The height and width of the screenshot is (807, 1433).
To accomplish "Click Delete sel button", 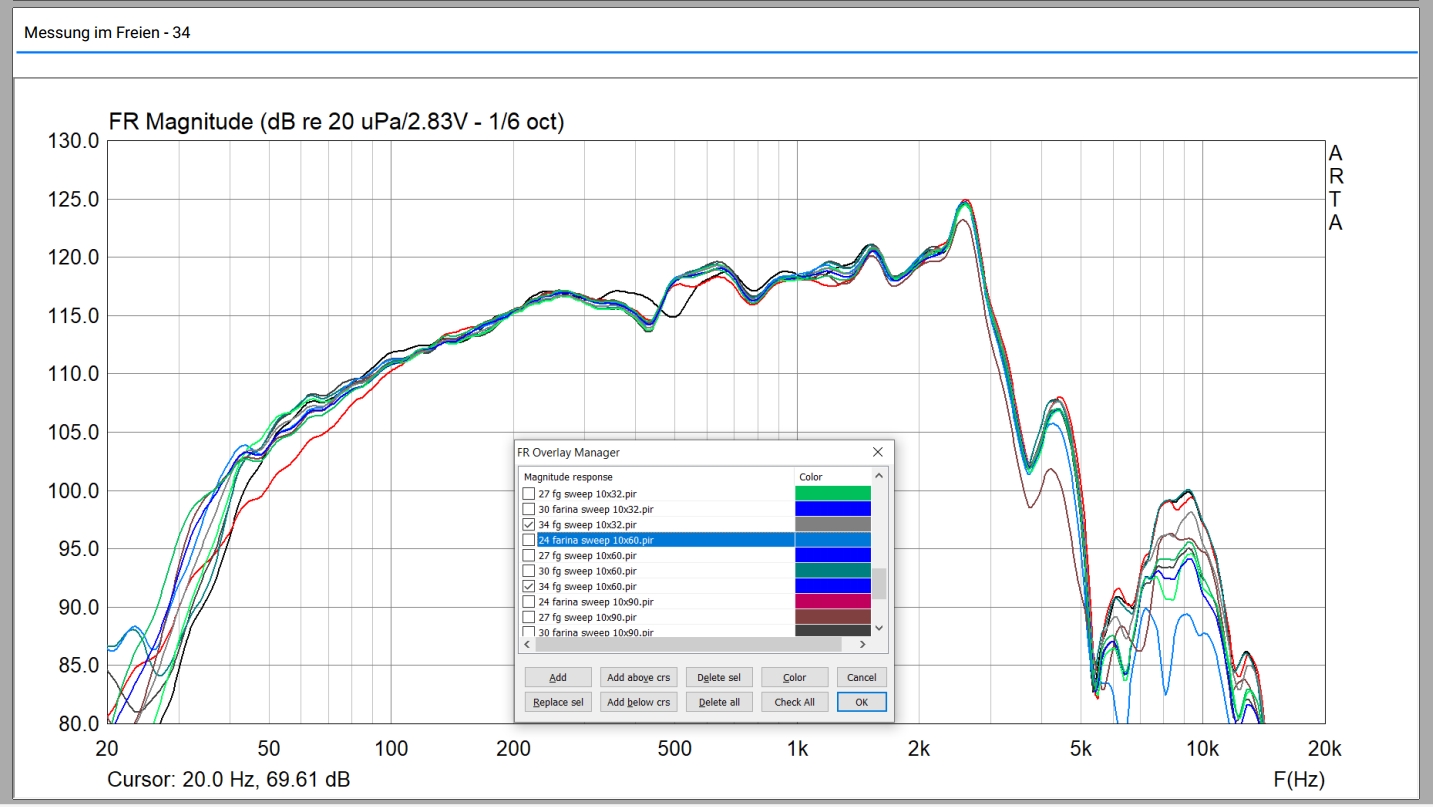I will [719, 677].
